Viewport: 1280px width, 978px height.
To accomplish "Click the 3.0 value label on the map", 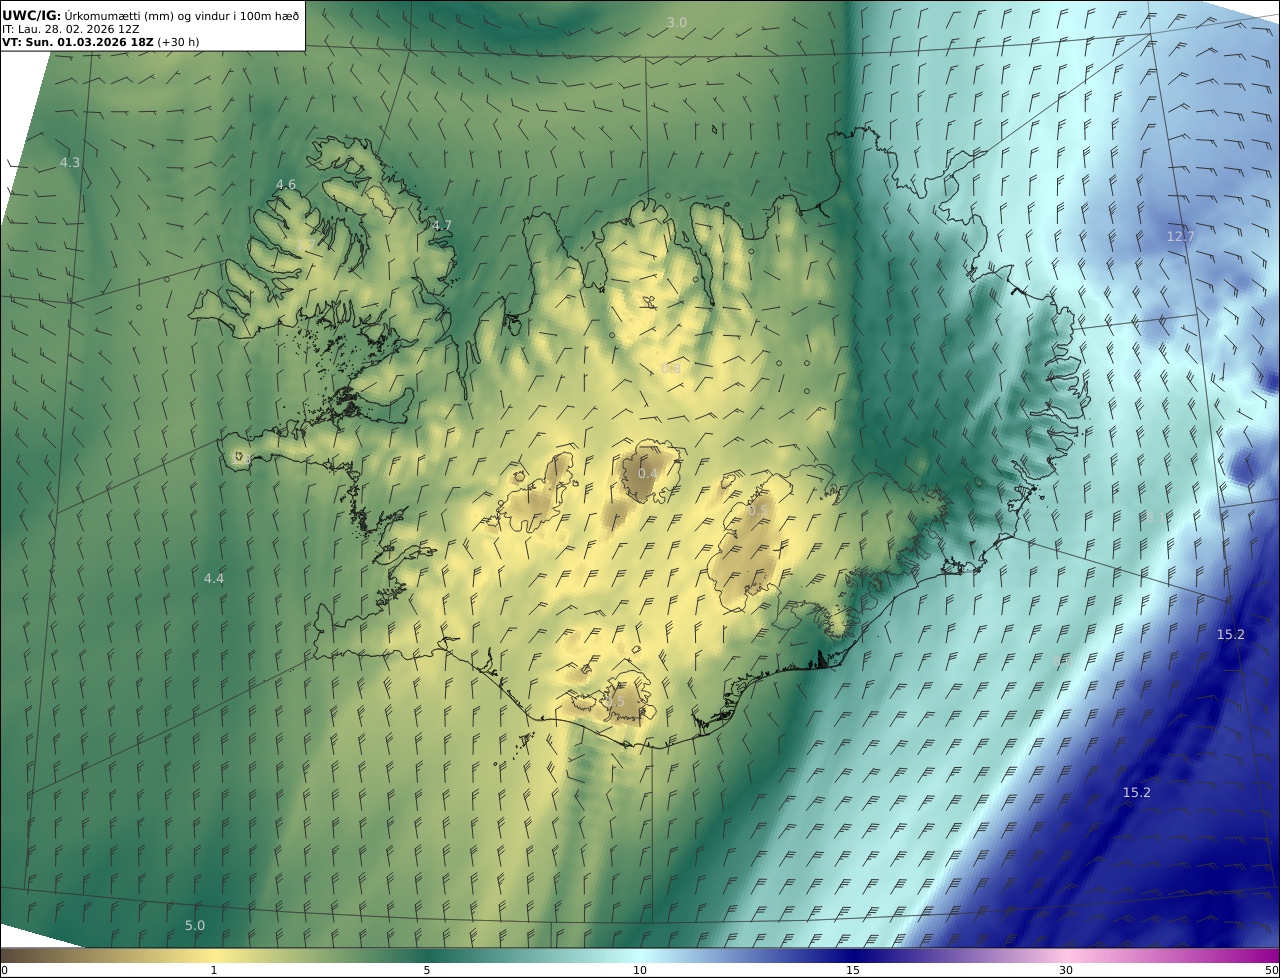I will [x=677, y=22].
